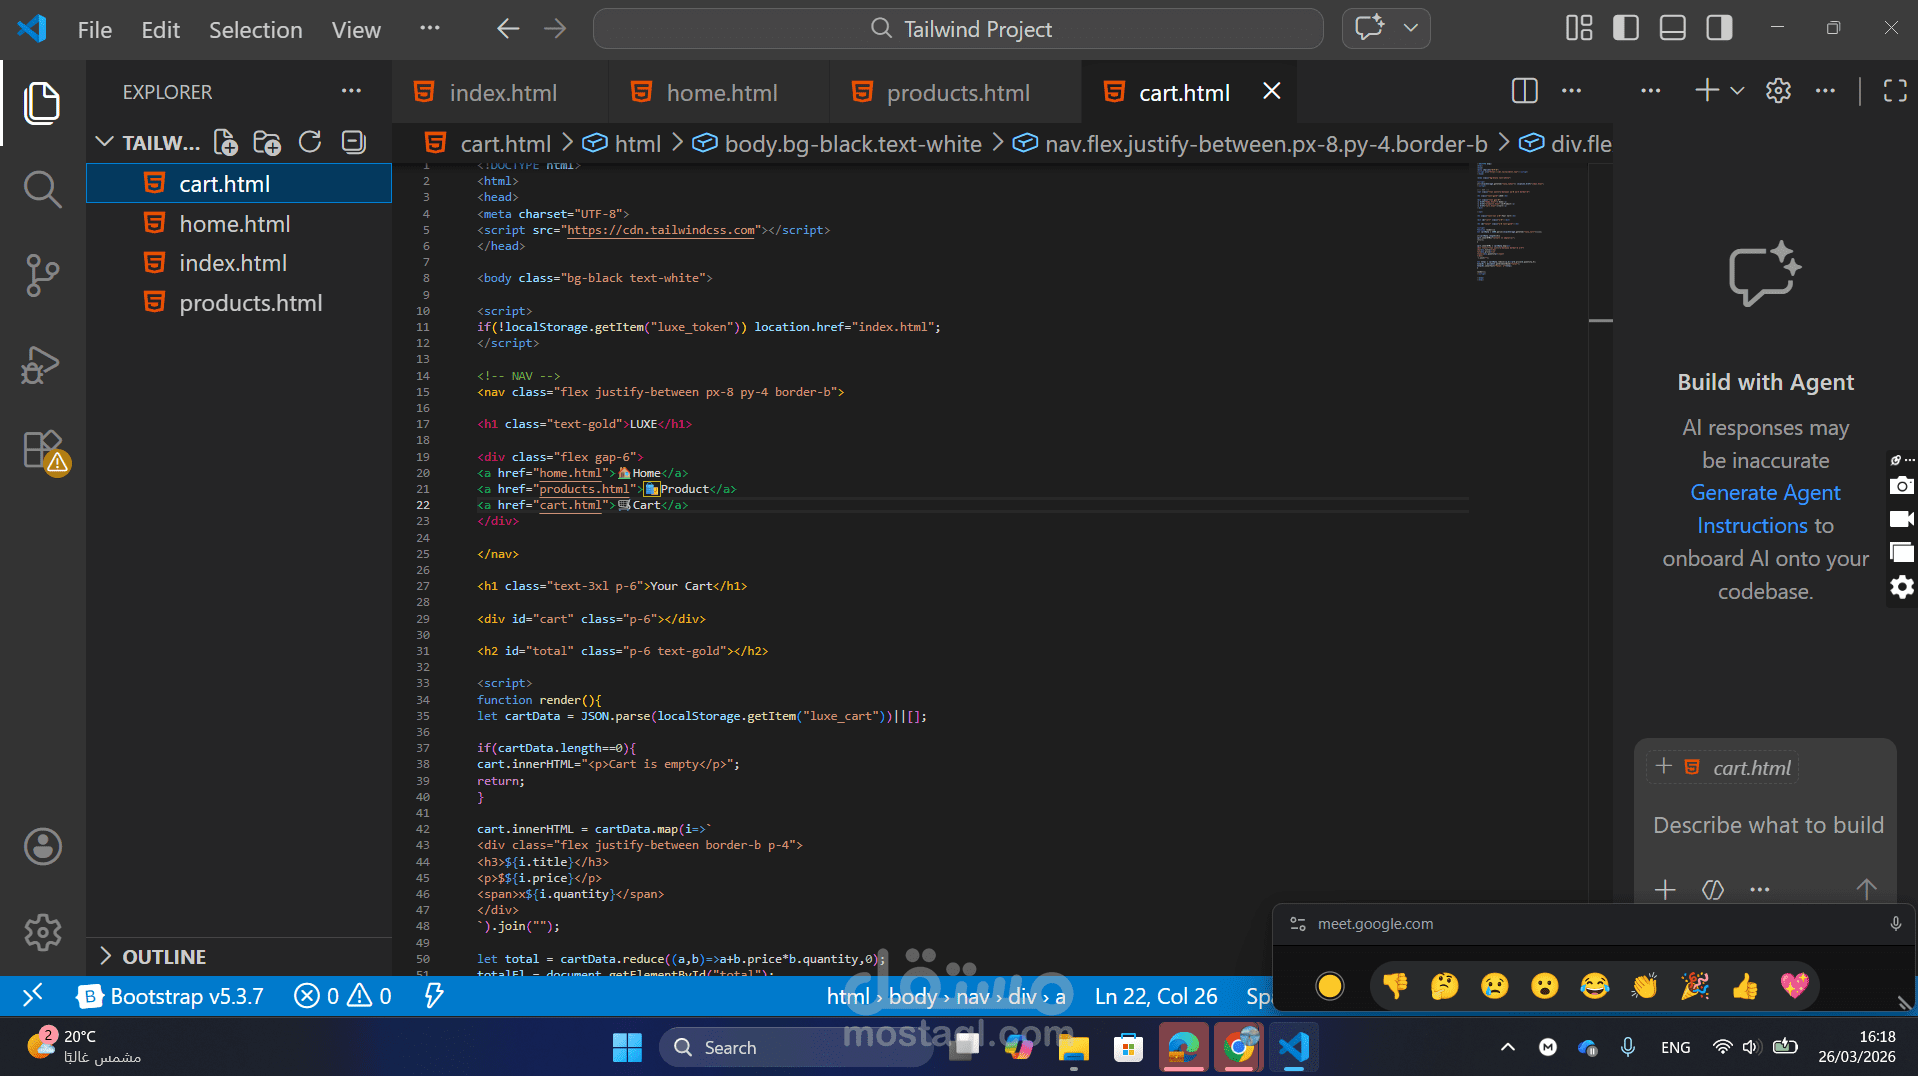Image resolution: width=1918 pixels, height=1076 pixels.
Task: Send the thumbs up reaction in the Meet popup
Action: [1745, 986]
